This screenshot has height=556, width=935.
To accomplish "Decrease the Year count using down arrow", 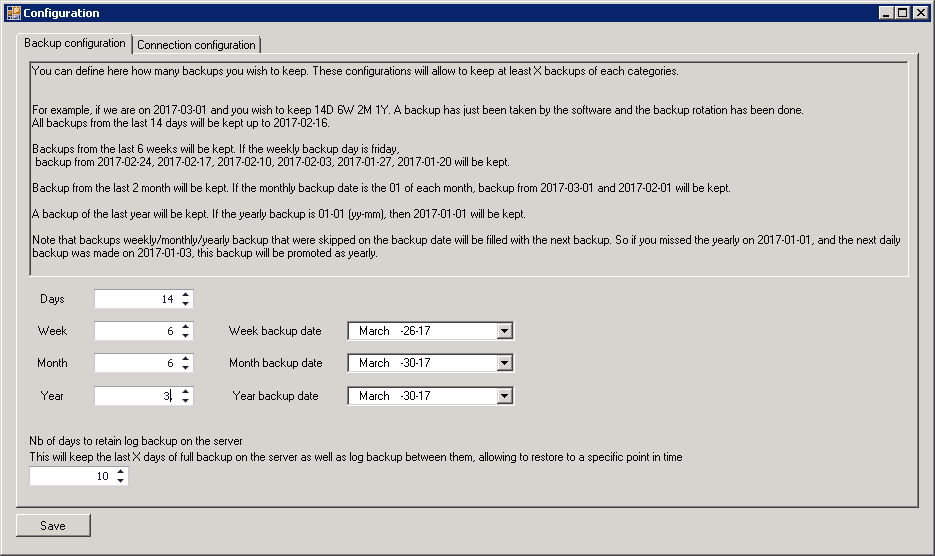I will [x=185, y=400].
